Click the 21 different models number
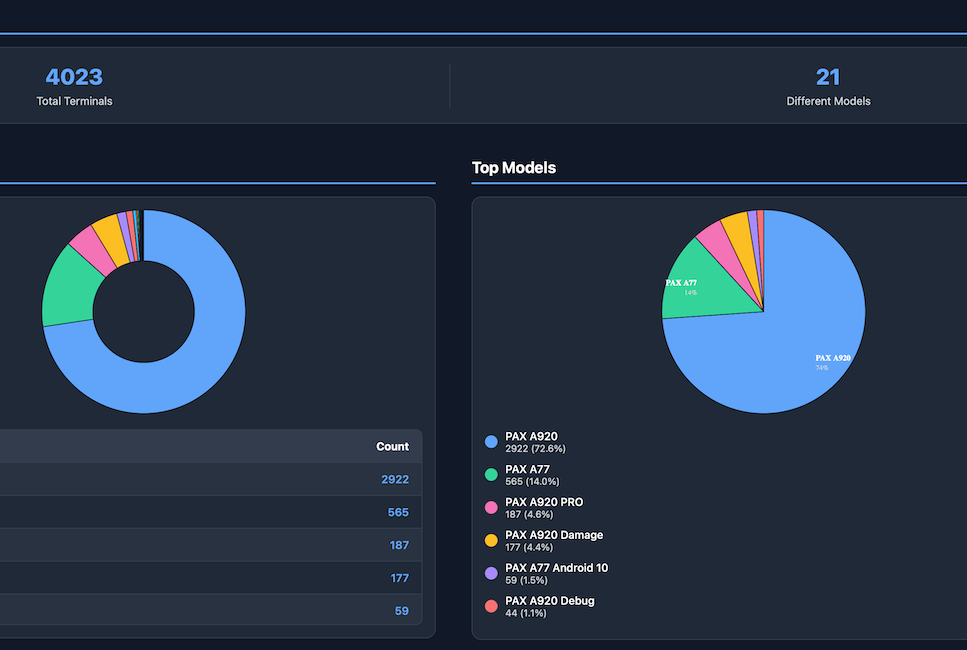The height and width of the screenshot is (650, 967). 828,77
